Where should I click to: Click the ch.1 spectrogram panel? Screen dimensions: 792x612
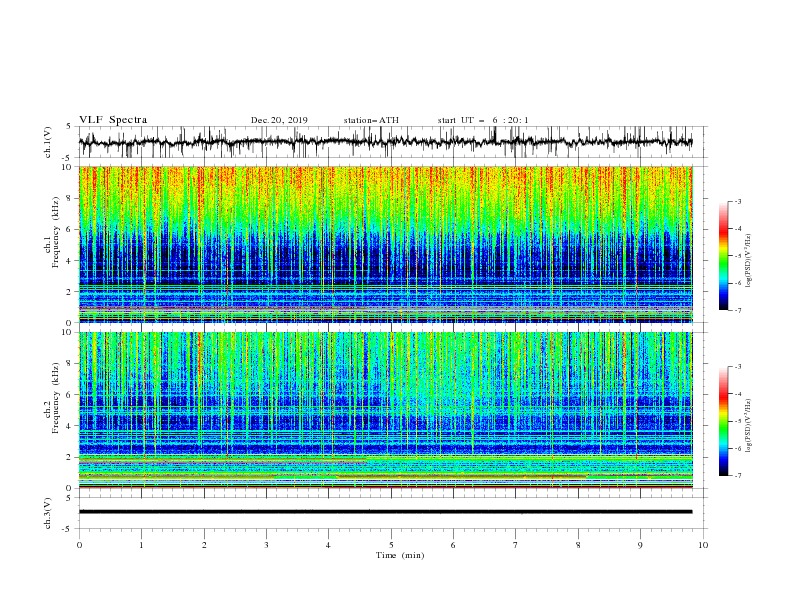(386, 244)
